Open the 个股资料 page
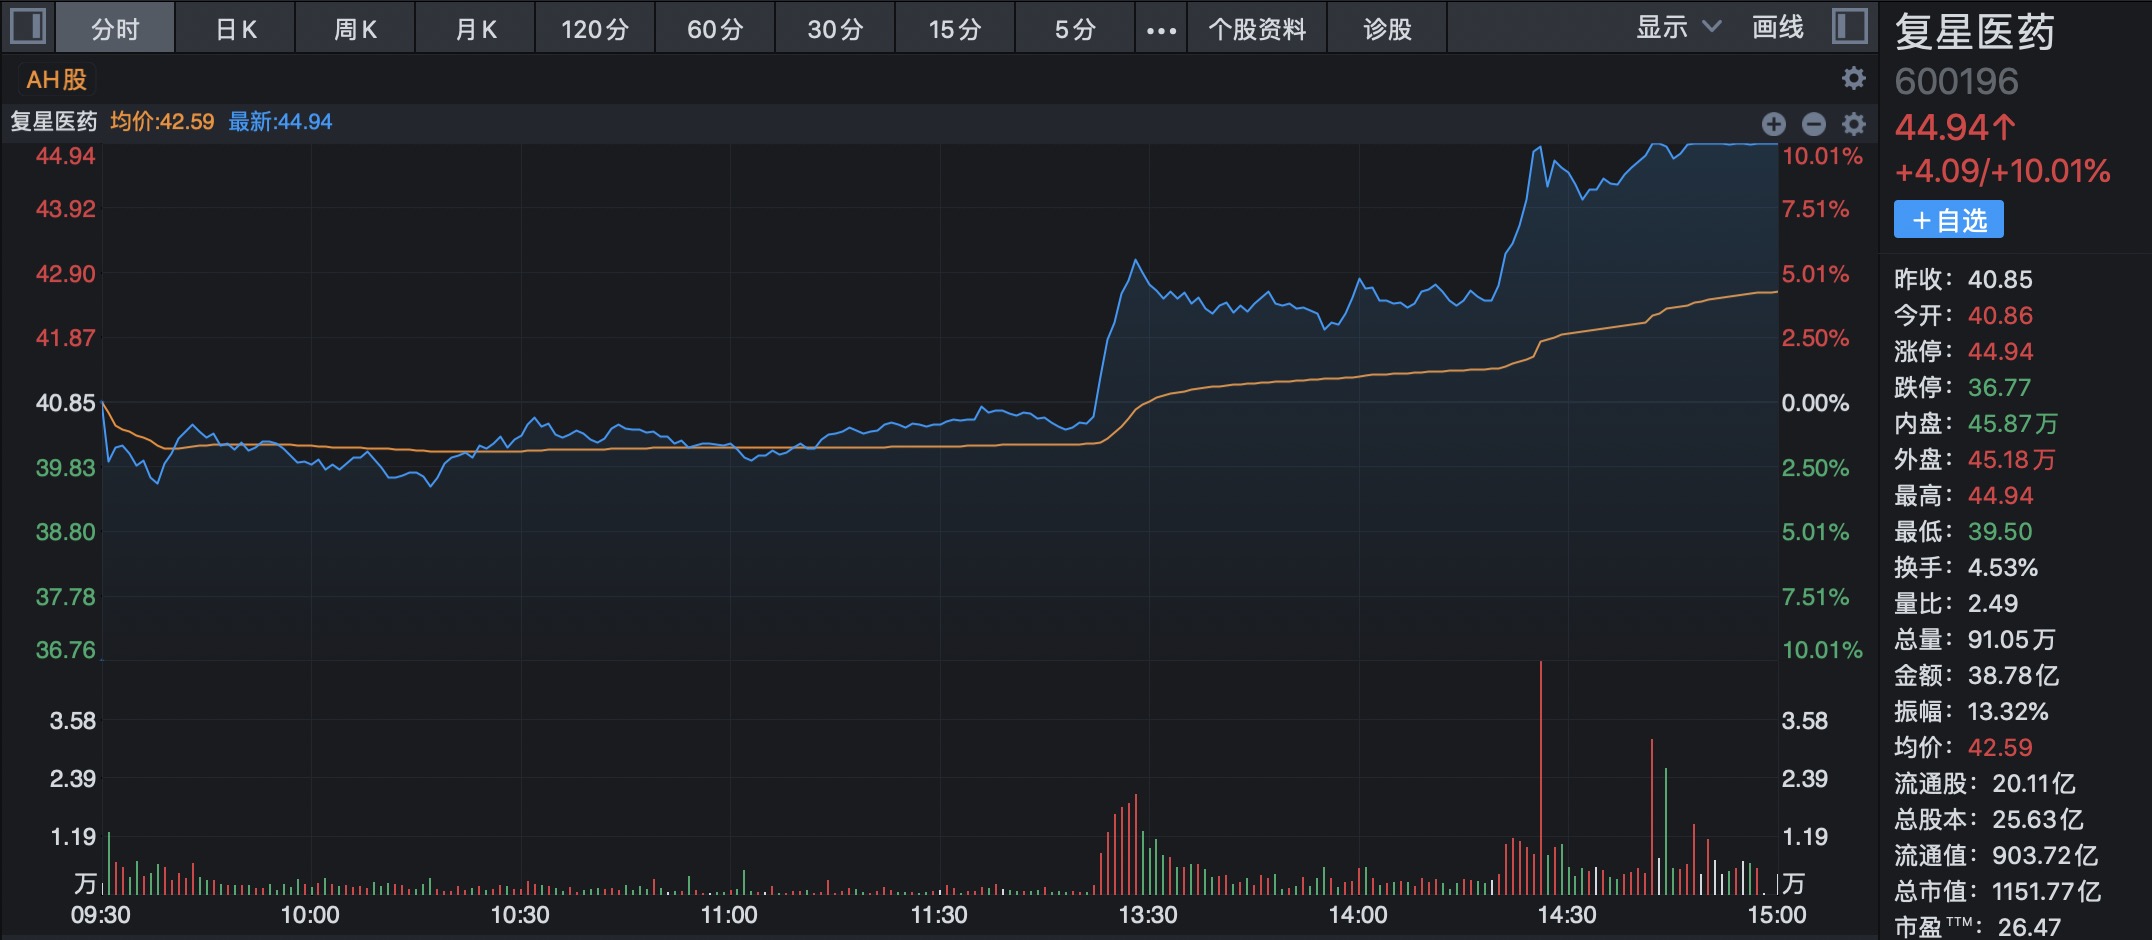 [x=1257, y=28]
